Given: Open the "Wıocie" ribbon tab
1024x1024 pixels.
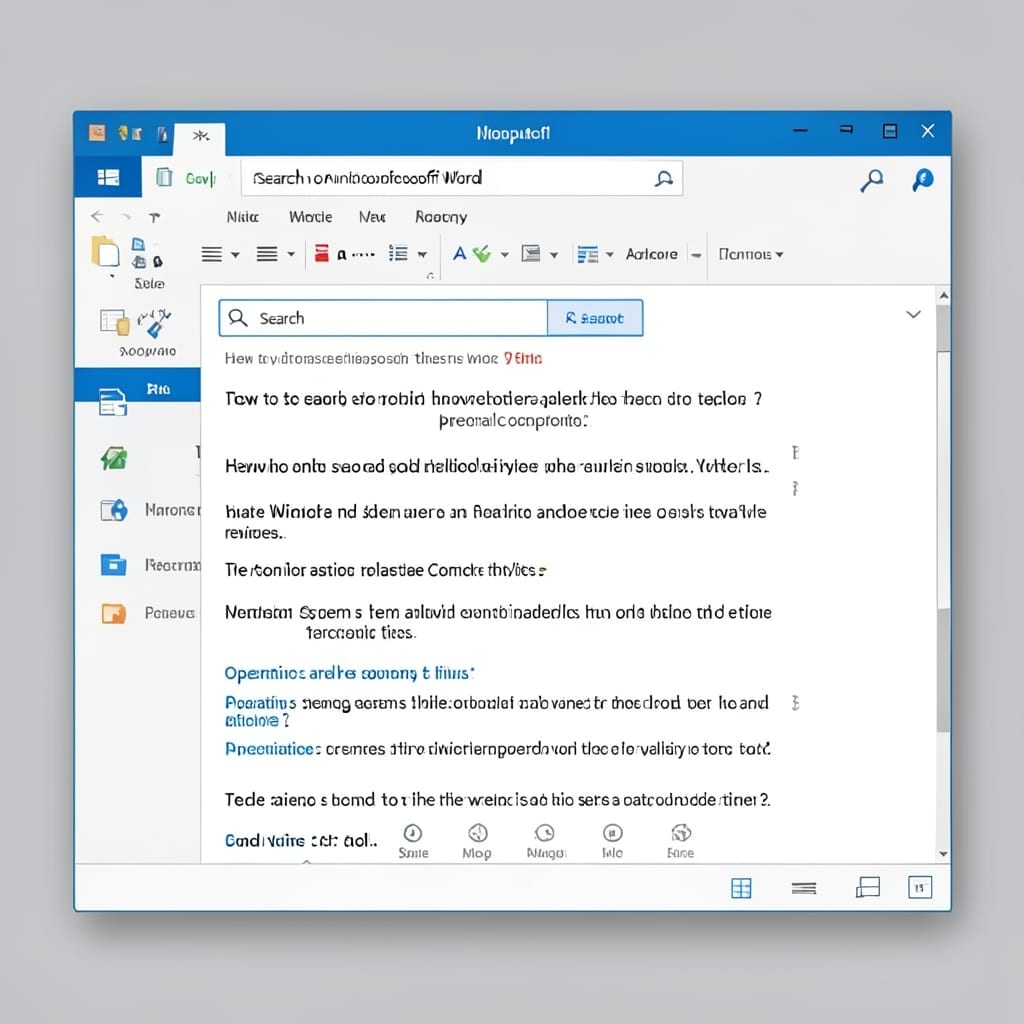Looking at the screenshot, I should point(311,217).
